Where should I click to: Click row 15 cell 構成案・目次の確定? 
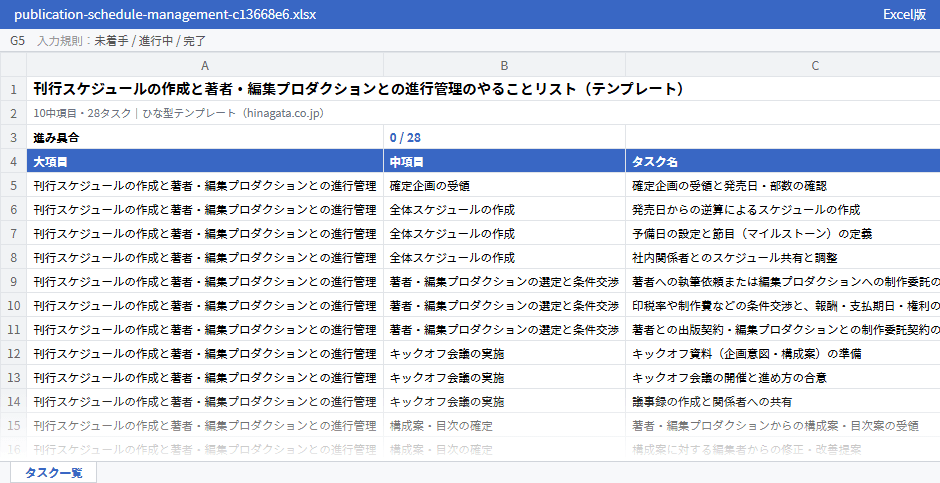[504, 425]
